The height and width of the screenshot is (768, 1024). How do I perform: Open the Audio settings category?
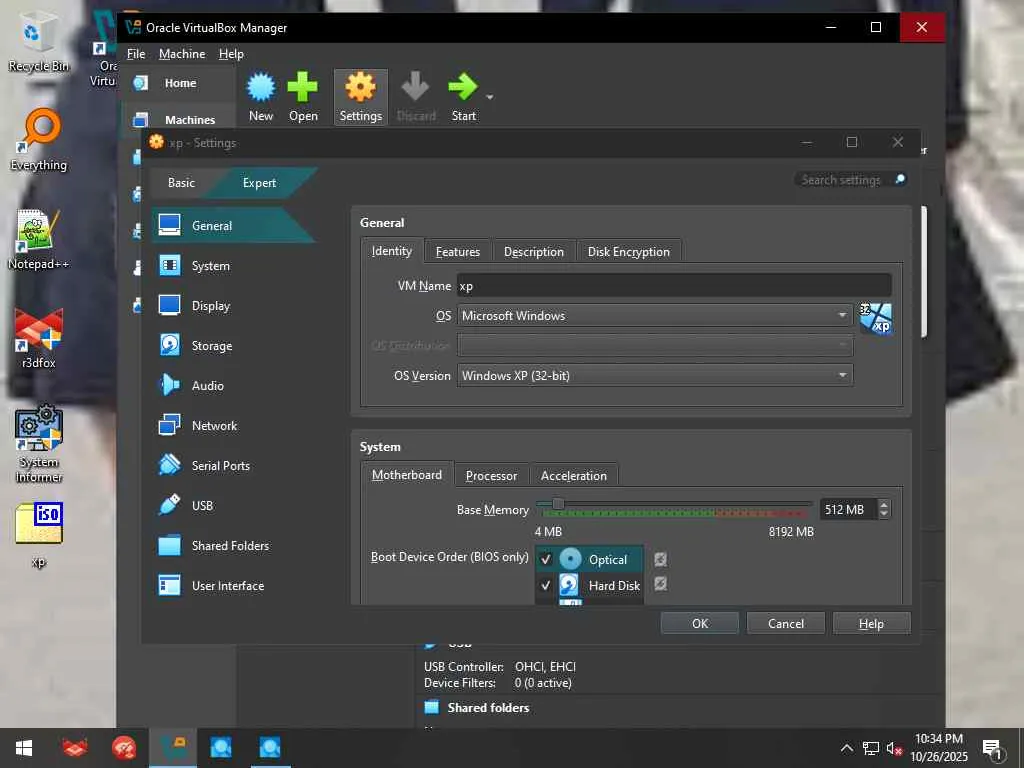[x=208, y=385]
